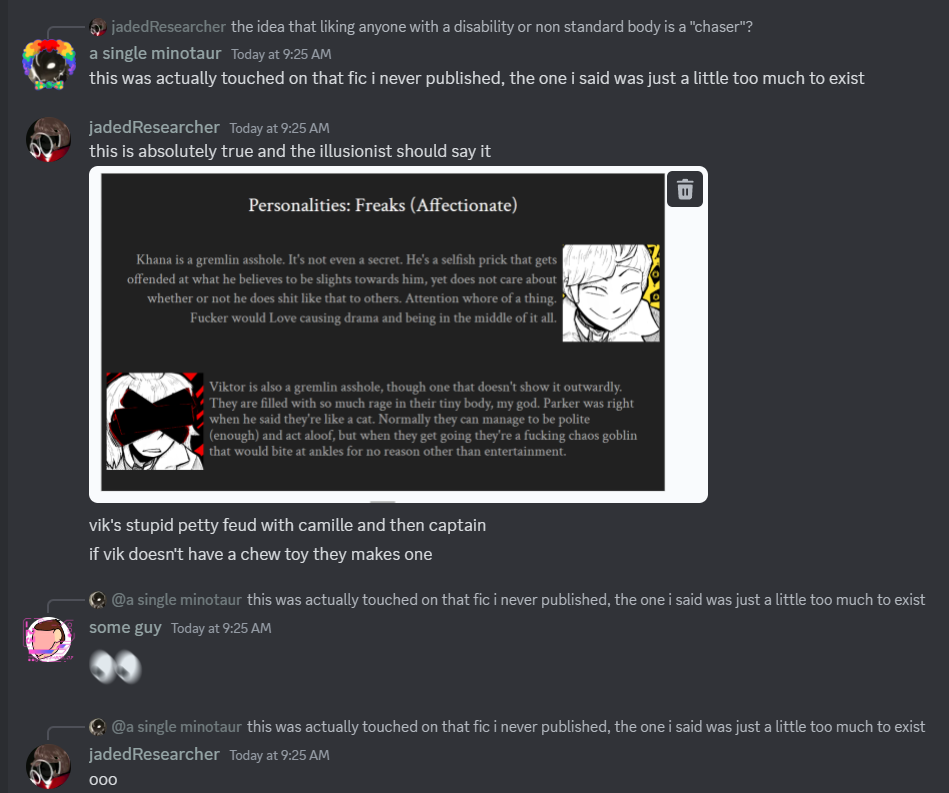
Task: Open 'a single minotaur' username profile
Action: (x=155, y=53)
